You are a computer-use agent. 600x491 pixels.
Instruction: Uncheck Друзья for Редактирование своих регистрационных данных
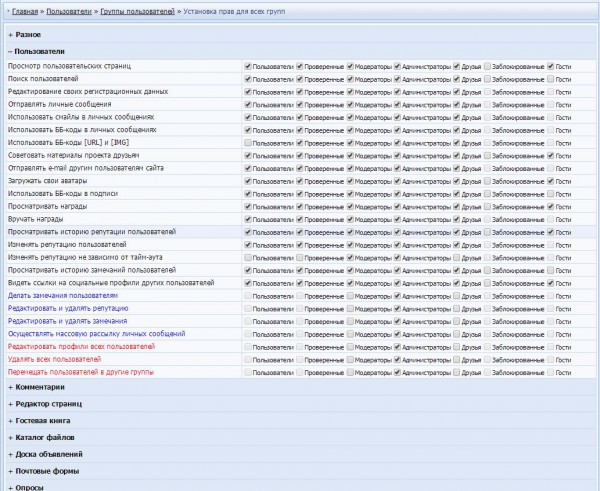[x=457, y=92]
